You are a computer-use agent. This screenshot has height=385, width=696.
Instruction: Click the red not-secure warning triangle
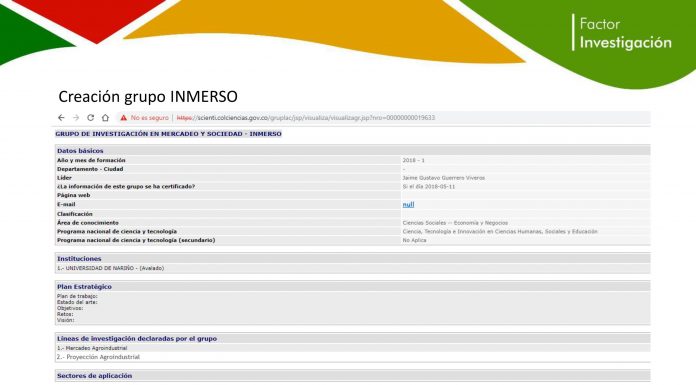pos(123,118)
